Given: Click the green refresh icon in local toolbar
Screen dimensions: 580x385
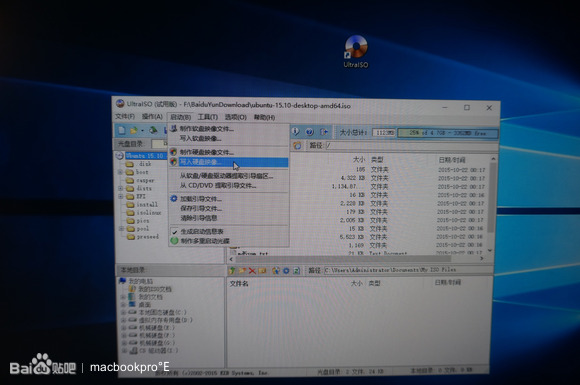Looking at the screenshot, I should pyautogui.click(x=296, y=271).
